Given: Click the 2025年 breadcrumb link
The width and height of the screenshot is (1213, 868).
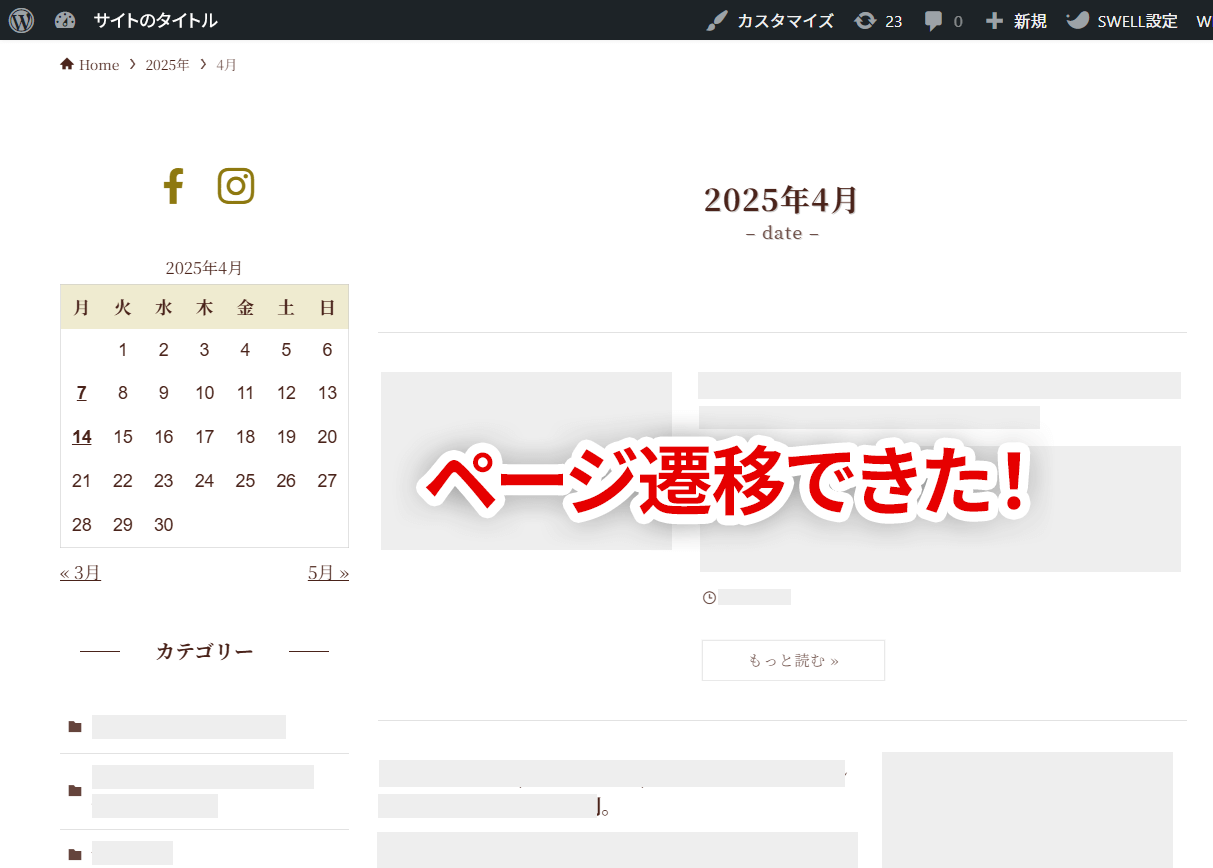Looking at the screenshot, I should pos(167,65).
